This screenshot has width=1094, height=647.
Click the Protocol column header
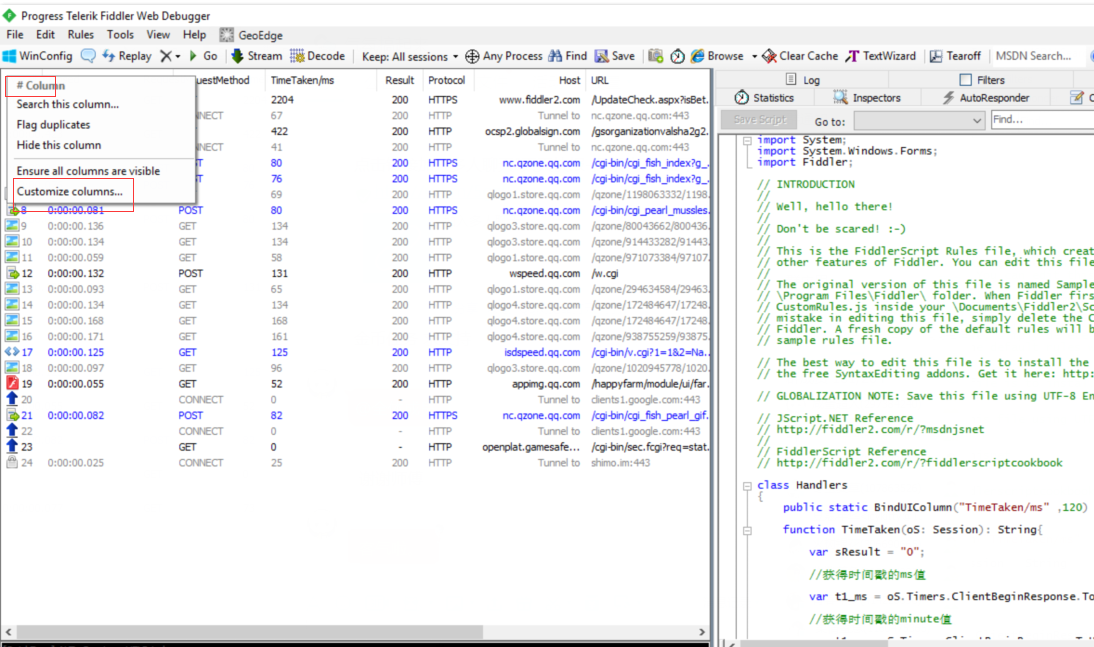(447, 80)
